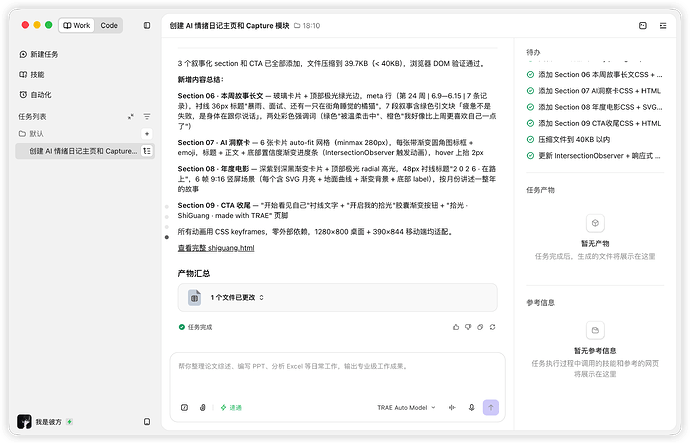Select todo 压缩文件到 40KB 以内

[x=568, y=139]
